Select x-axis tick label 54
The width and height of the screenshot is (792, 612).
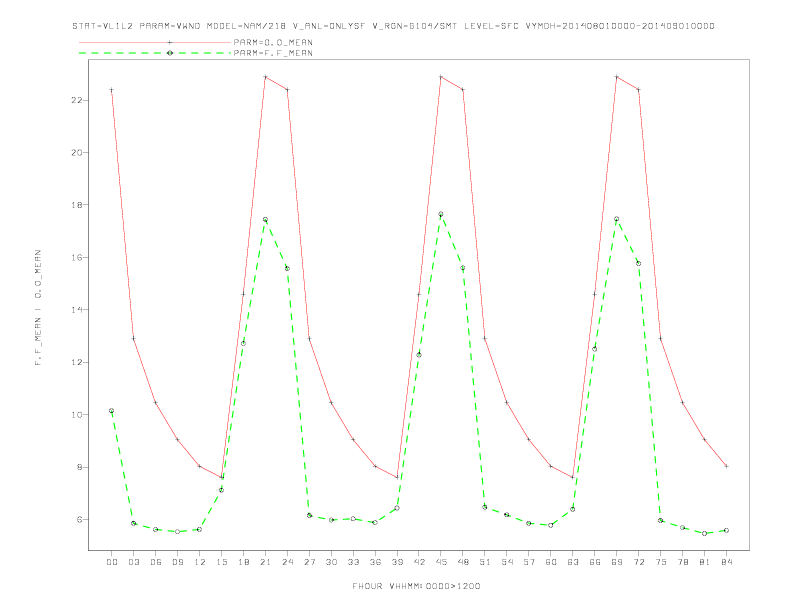click(507, 562)
